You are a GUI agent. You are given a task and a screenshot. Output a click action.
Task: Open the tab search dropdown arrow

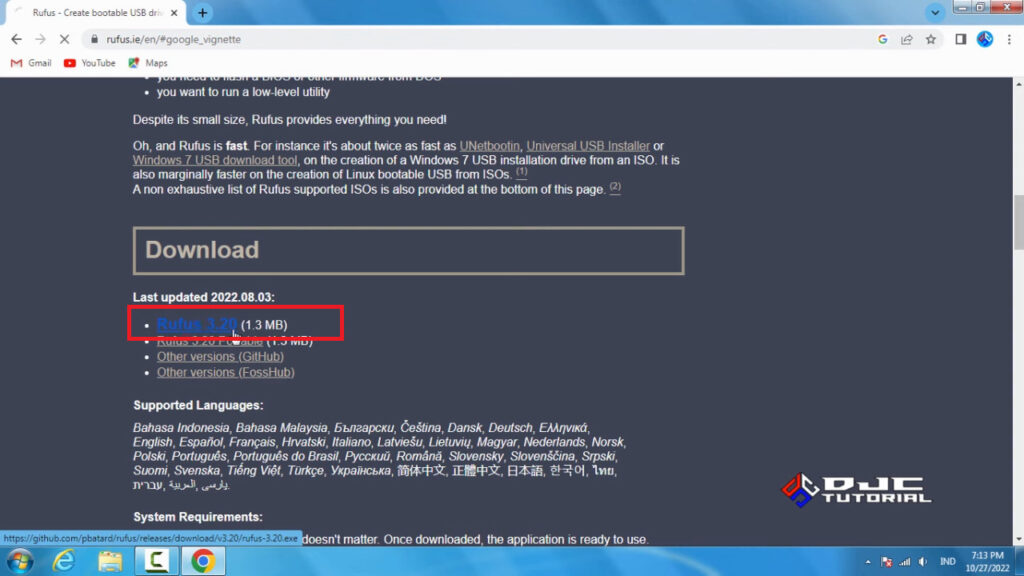tap(935, 11)
